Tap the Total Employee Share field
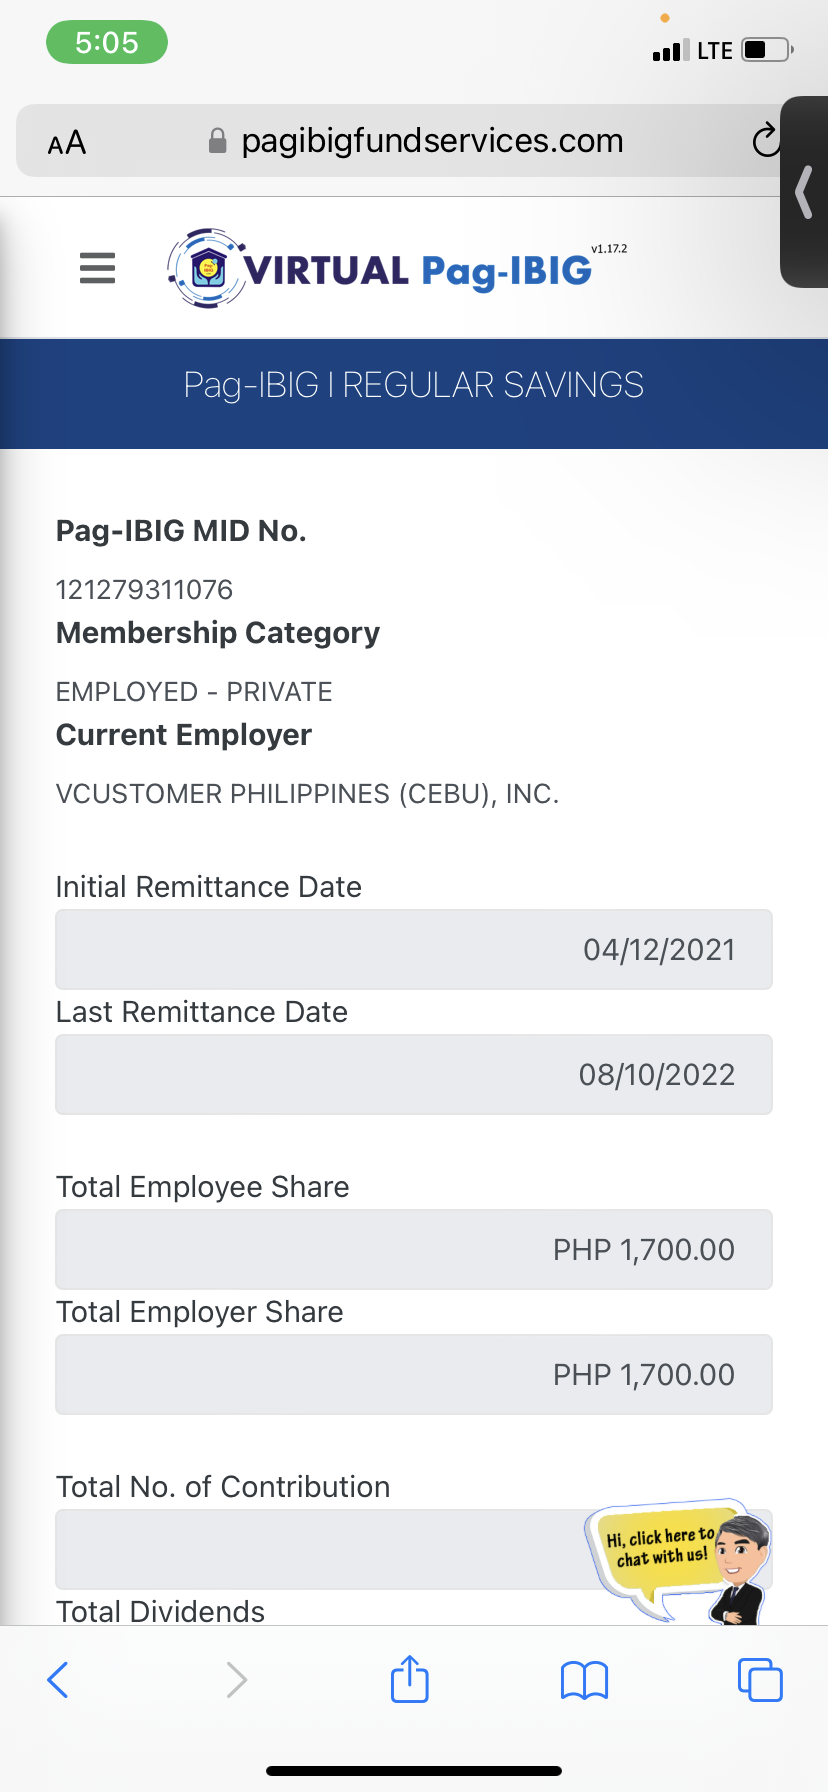Viewport: 828px width, 1792px height. point(414,1249)
